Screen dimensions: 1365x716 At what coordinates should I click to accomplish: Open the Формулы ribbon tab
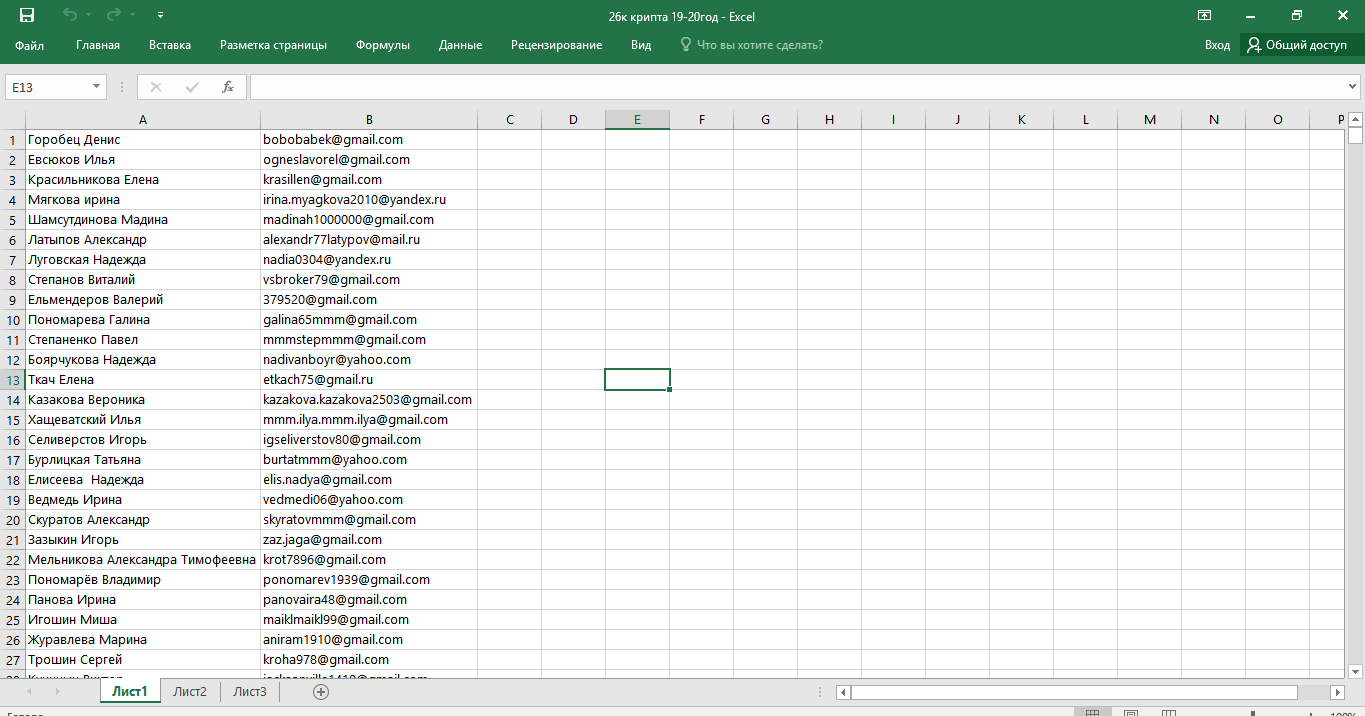coord(383,45)
